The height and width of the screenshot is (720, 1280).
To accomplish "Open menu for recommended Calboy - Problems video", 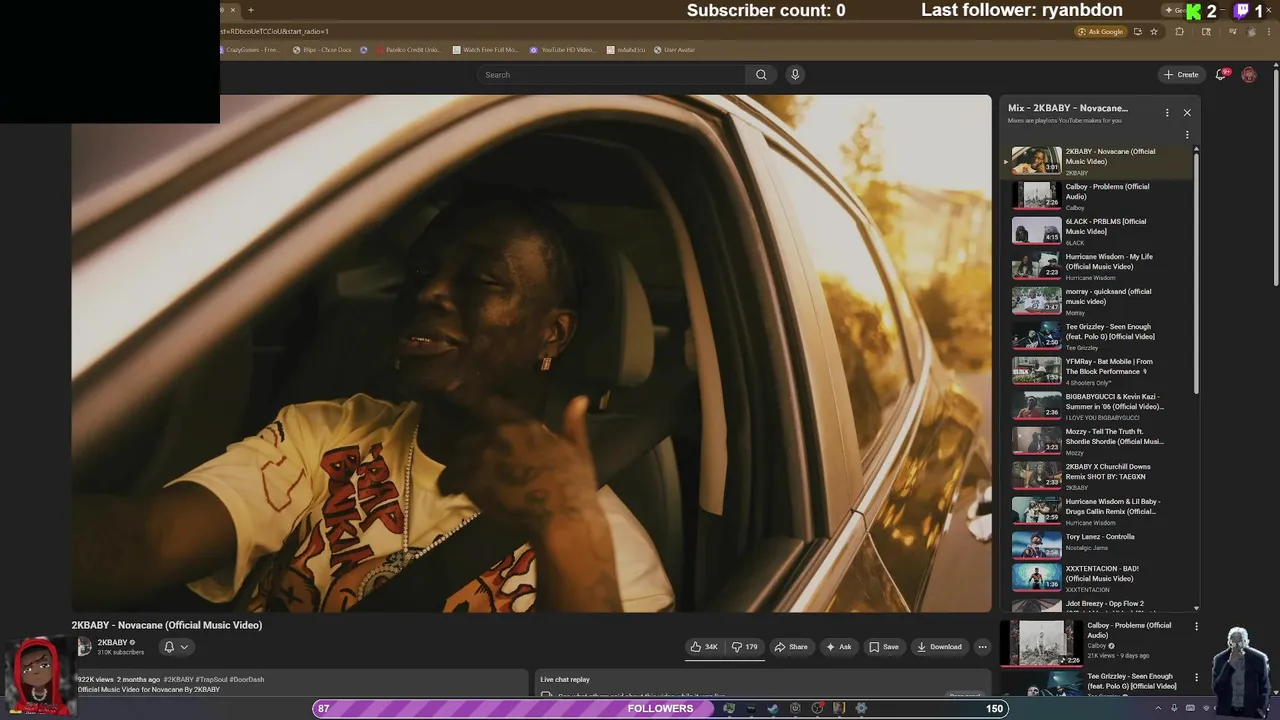I will coord(1196,626).
